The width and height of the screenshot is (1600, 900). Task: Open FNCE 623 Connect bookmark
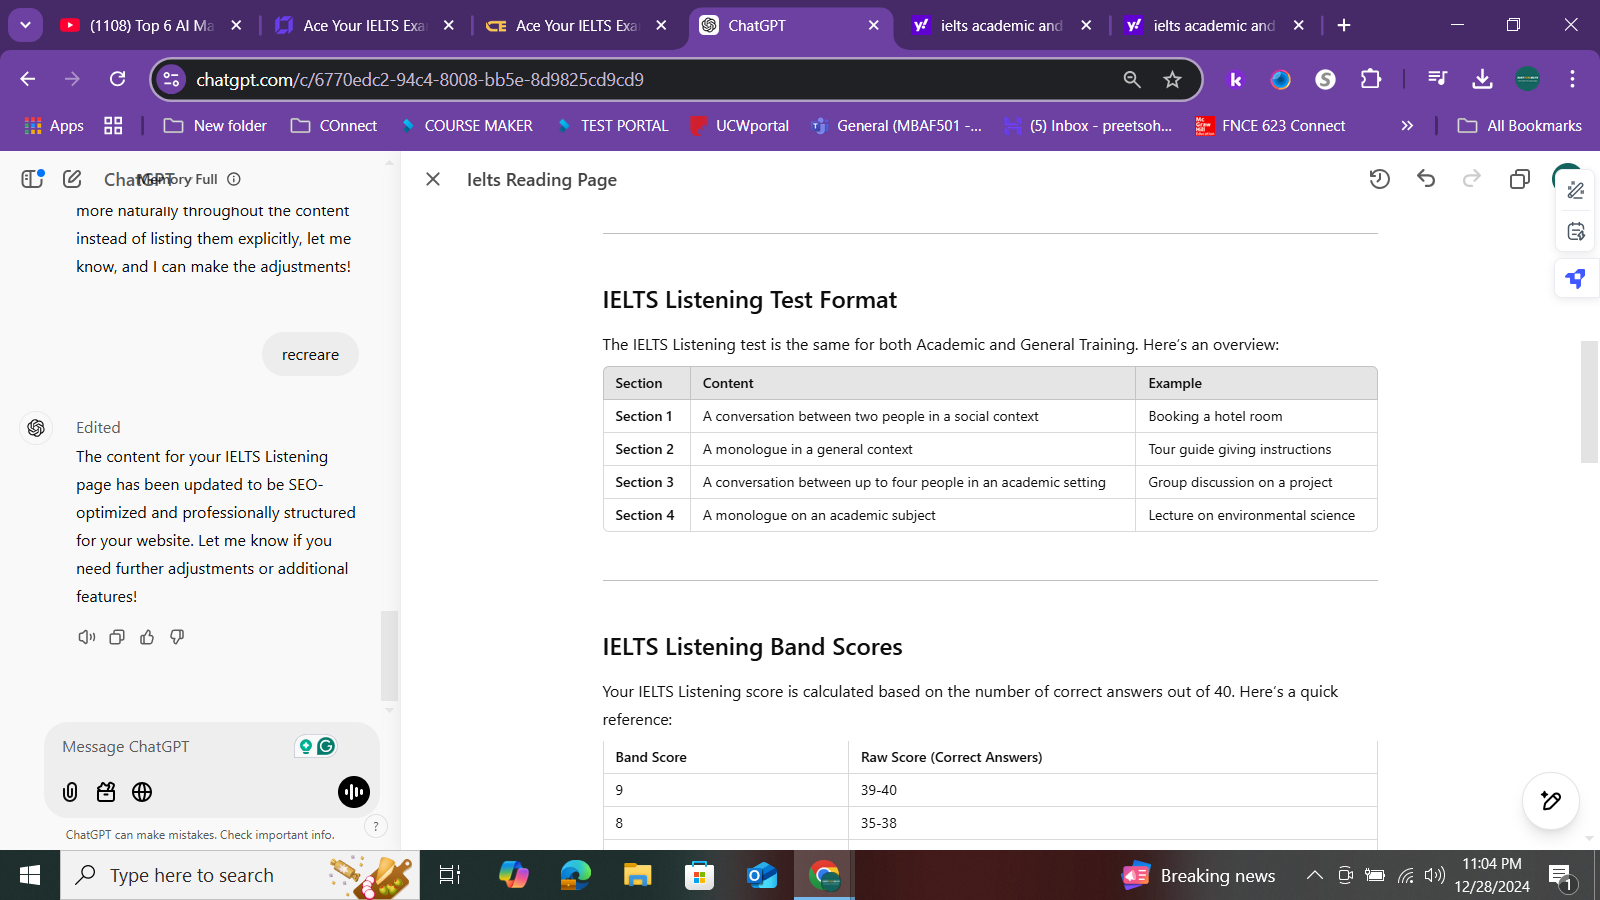(x=1270, y=126)
